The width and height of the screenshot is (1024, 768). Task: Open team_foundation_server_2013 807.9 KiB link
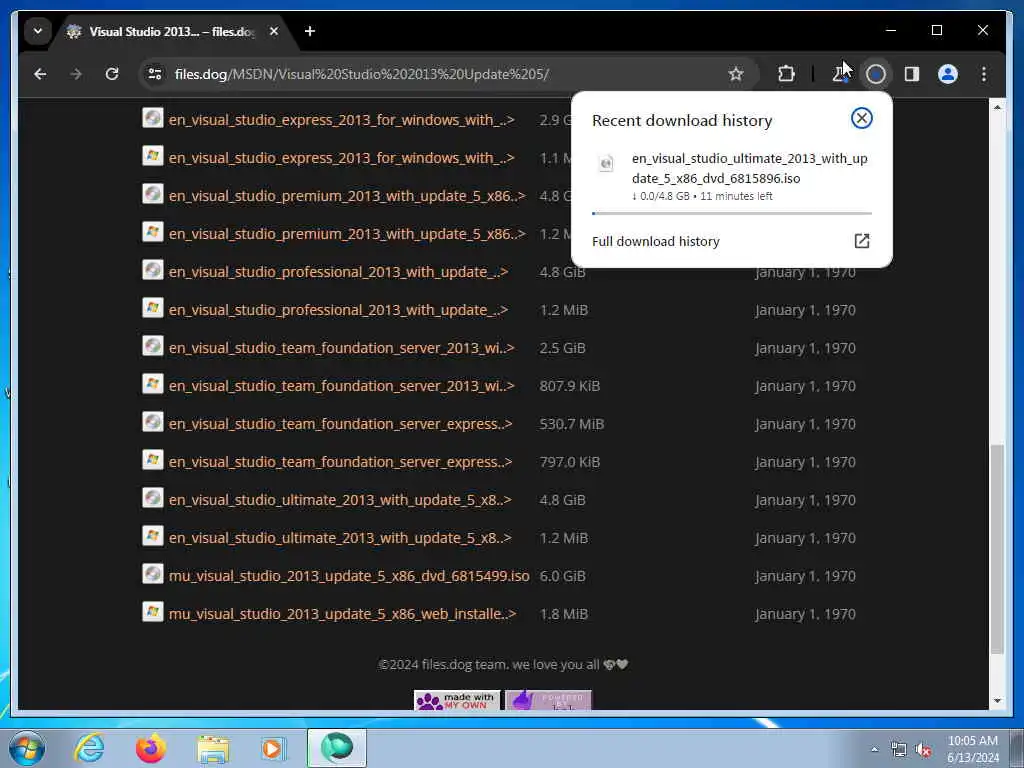341,386
